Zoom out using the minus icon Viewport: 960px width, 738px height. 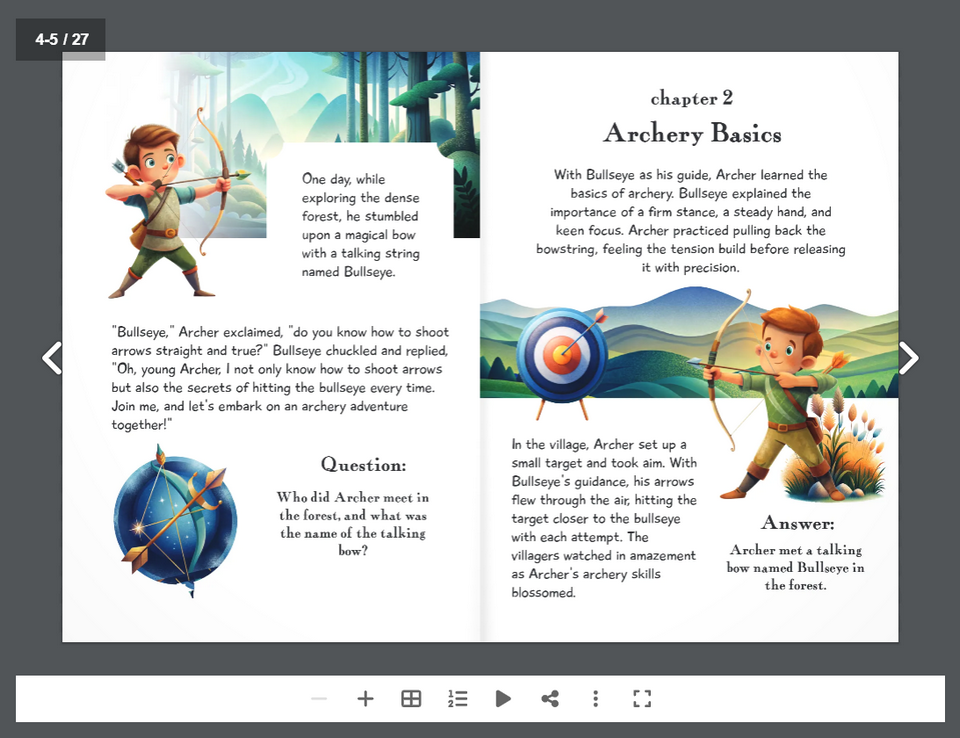click(319, 698)
